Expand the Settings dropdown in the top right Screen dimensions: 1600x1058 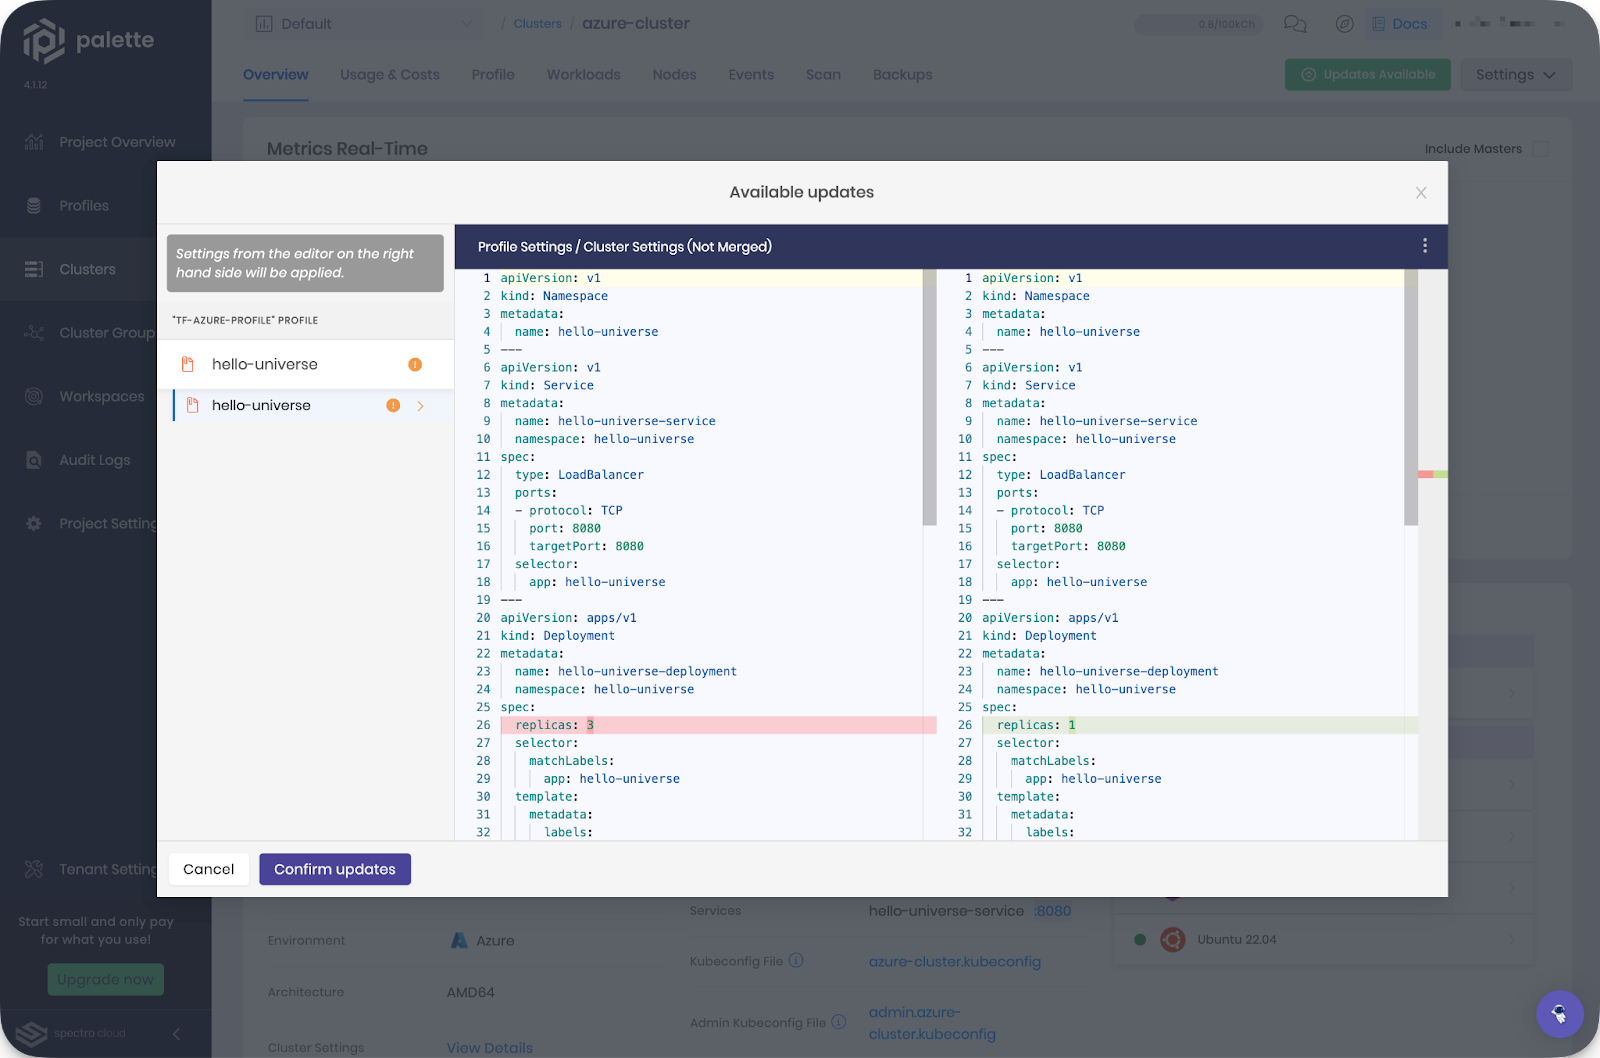coord(1515,74)
